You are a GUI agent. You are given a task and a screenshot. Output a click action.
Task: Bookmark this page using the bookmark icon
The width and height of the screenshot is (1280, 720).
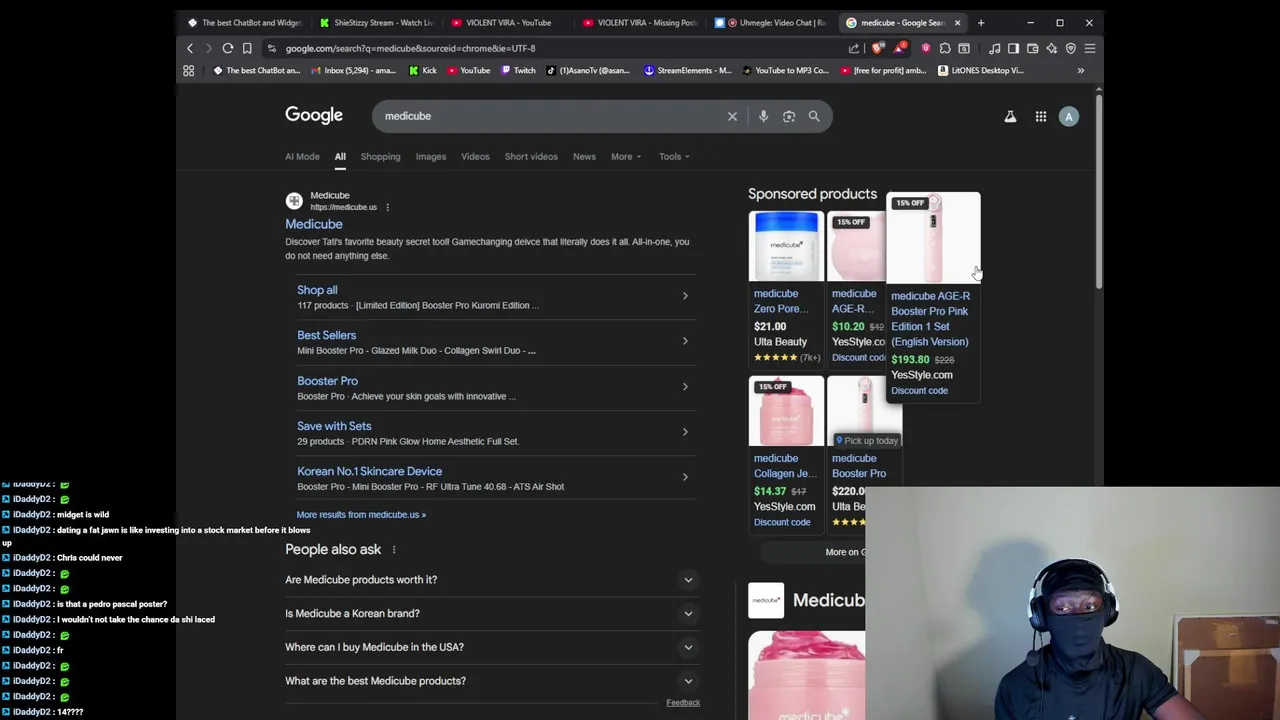tap(247, 48)
